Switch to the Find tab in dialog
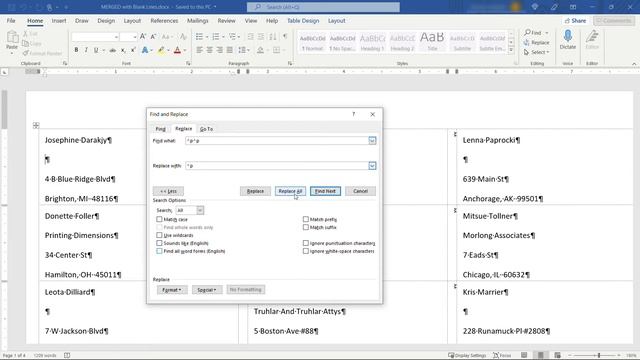Image resolution: width=640 pixels, height=360 pixels. 160,129
